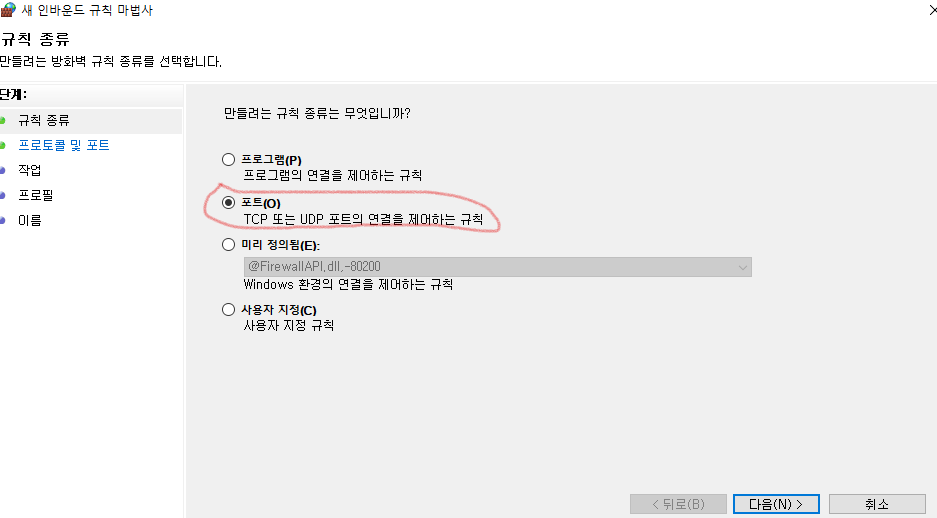The image size is (937, 518).
Task: Select the 작업 step in sidebar
Action: [29, 170]
